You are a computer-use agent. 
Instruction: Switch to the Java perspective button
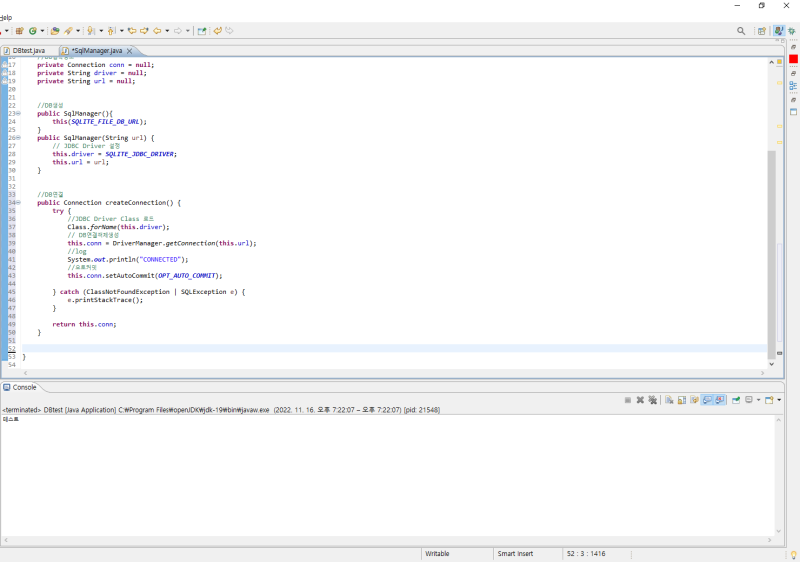pos(779,31)
